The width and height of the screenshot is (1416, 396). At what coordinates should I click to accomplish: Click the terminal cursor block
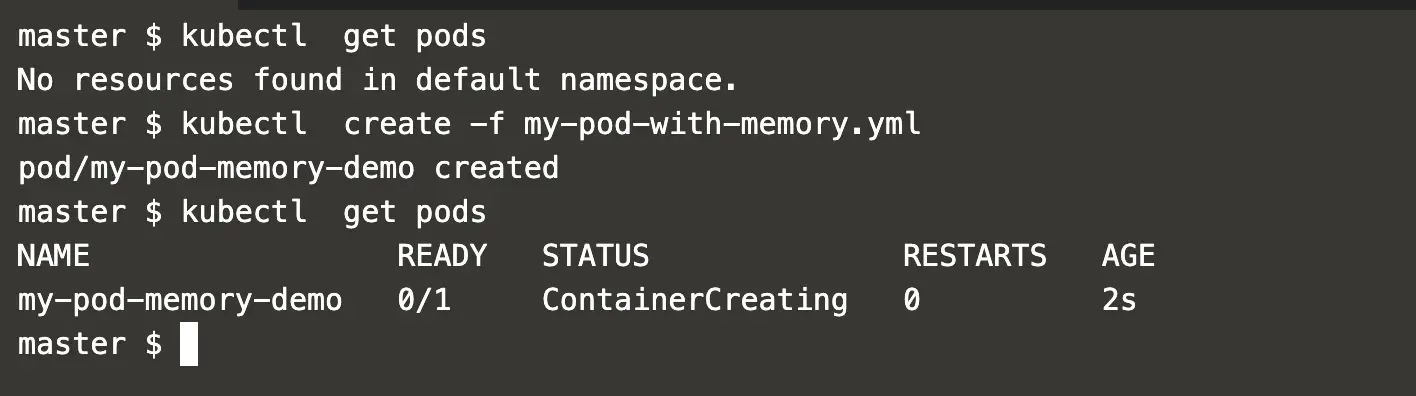point(189,344)
